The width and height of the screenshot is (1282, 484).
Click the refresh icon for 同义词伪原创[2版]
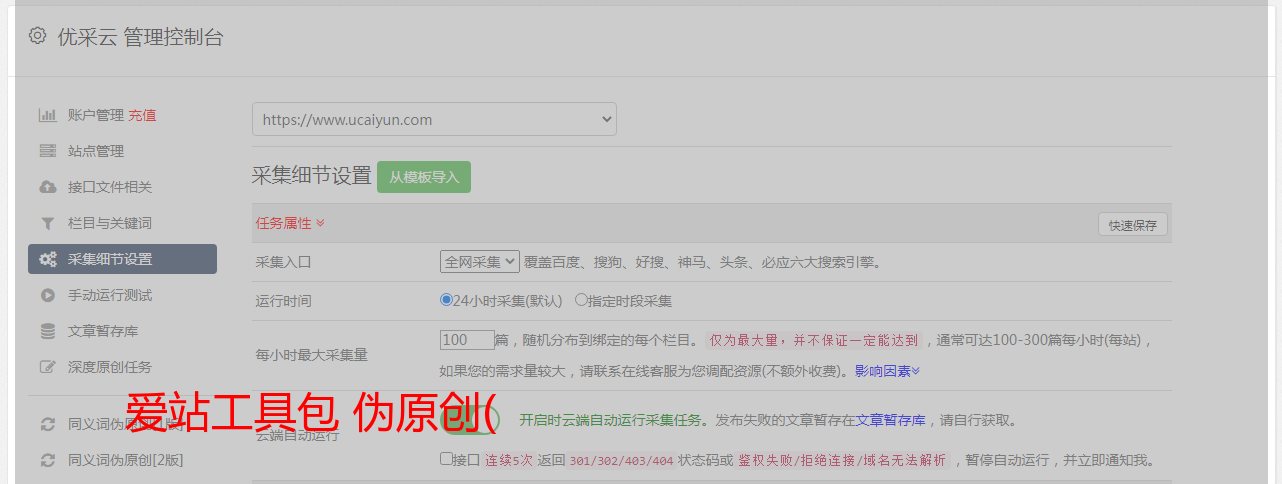pos(47,460)
